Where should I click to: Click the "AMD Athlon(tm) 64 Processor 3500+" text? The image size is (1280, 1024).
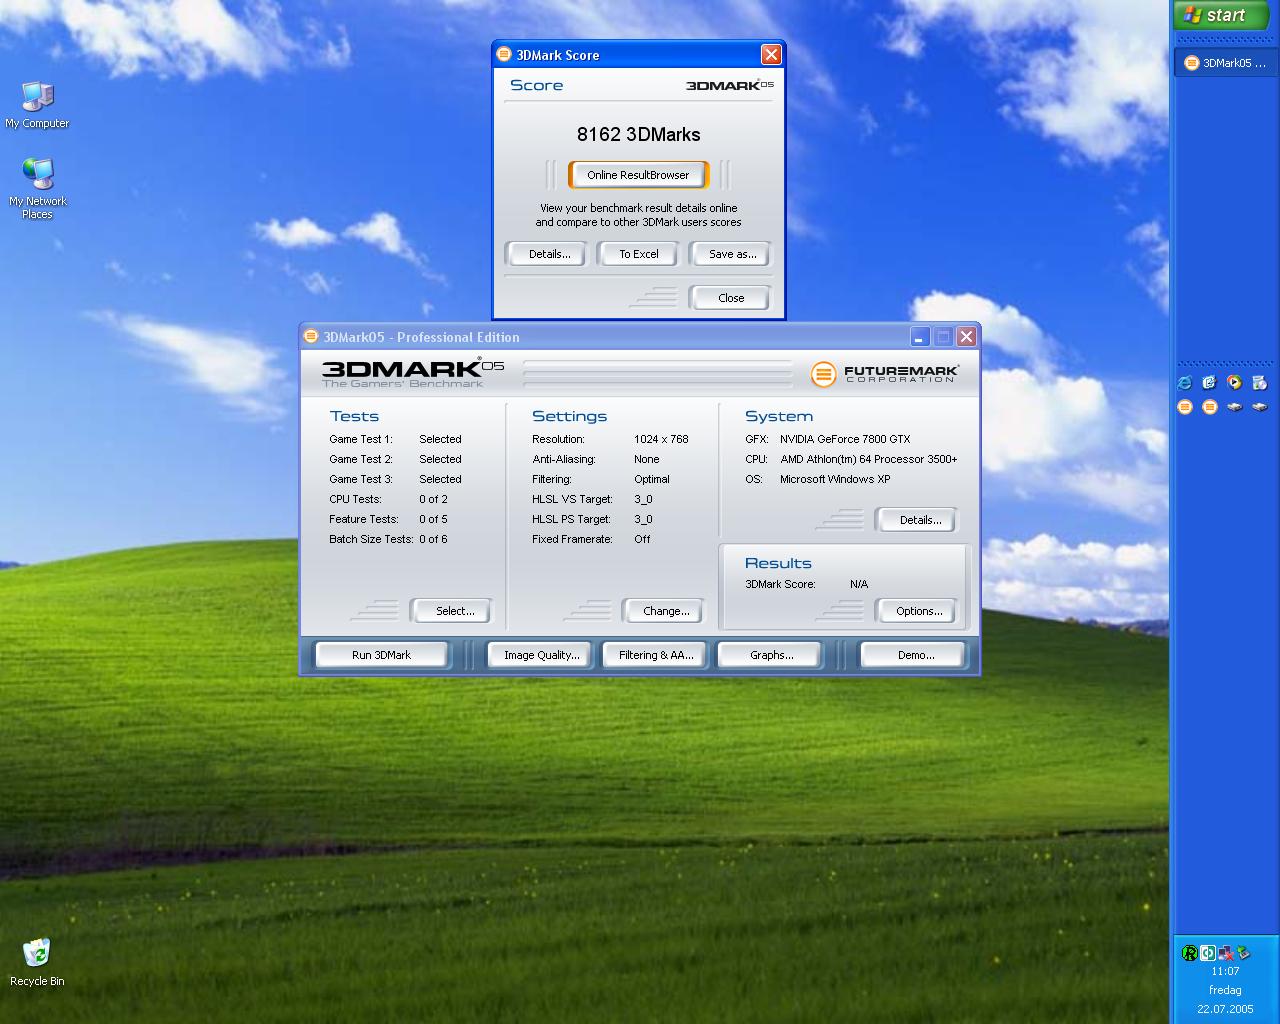click(x=868, y=459)
